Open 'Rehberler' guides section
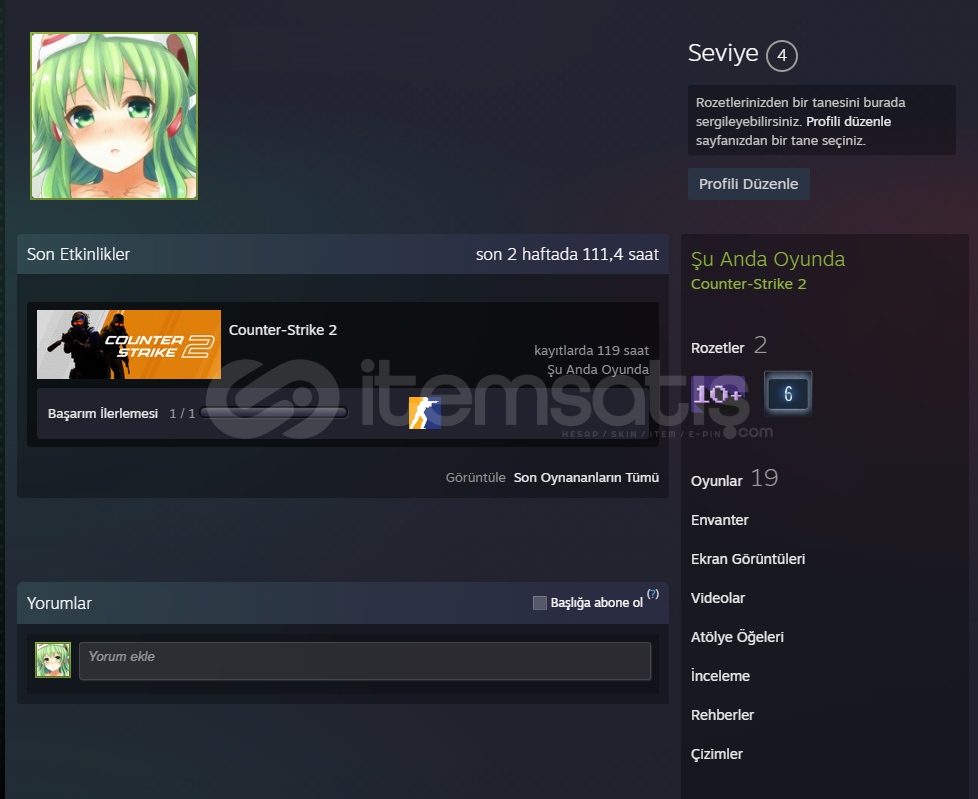 722,715
